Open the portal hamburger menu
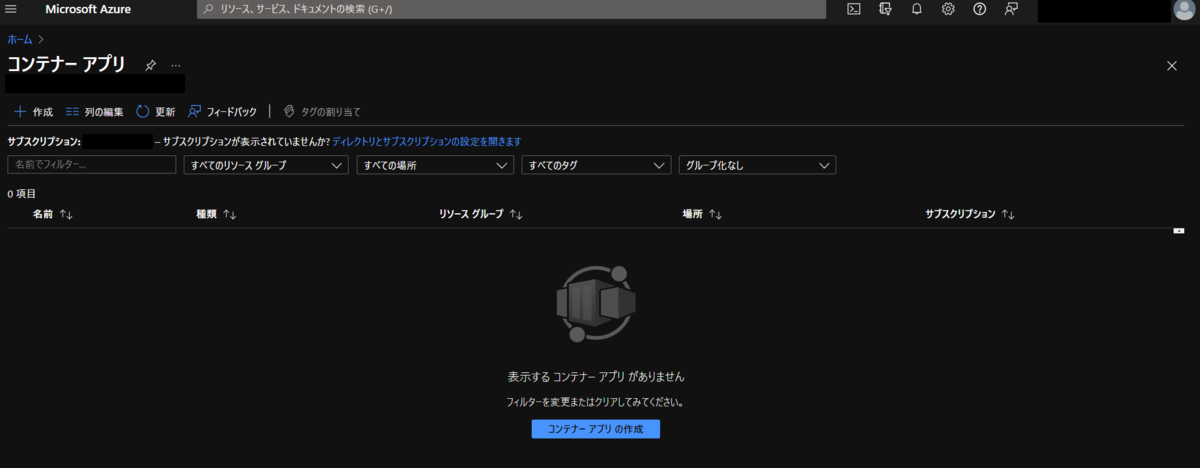This screenshot has width=1200, height=468. coord(12,9)
